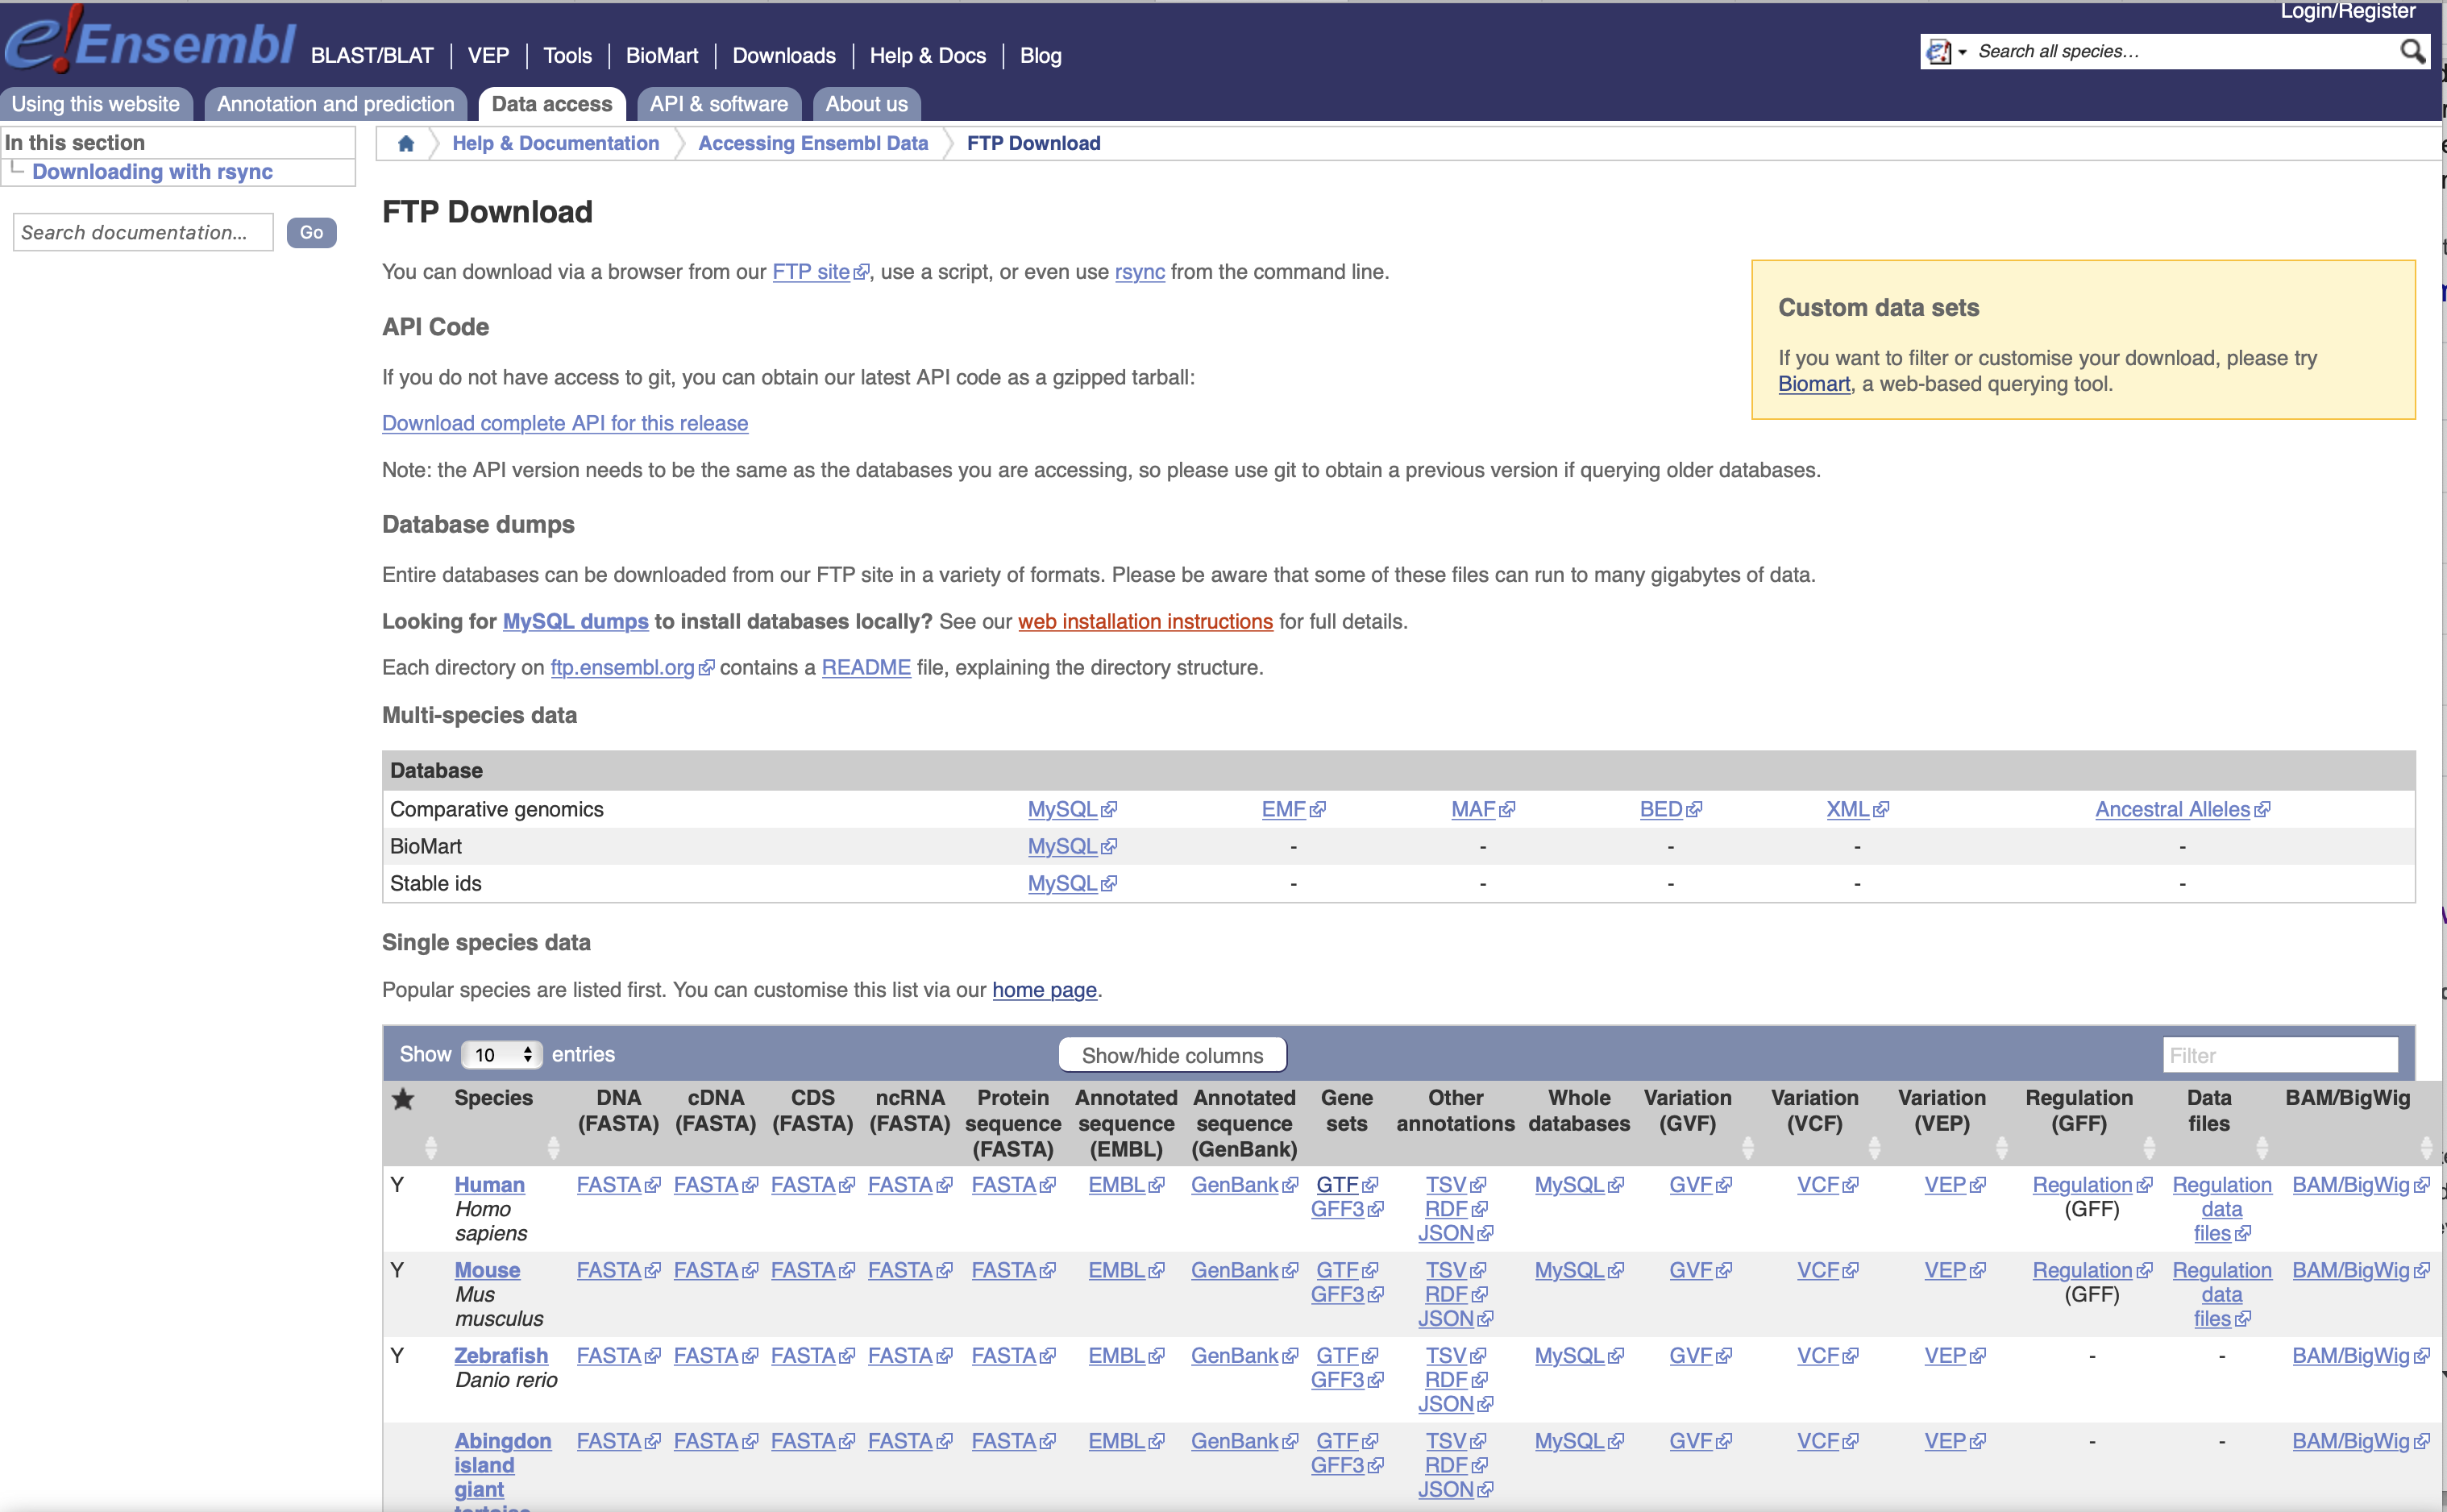Open BioMart from top menu
This screenshot has width=2447, height=1512.
pos(662,56)
